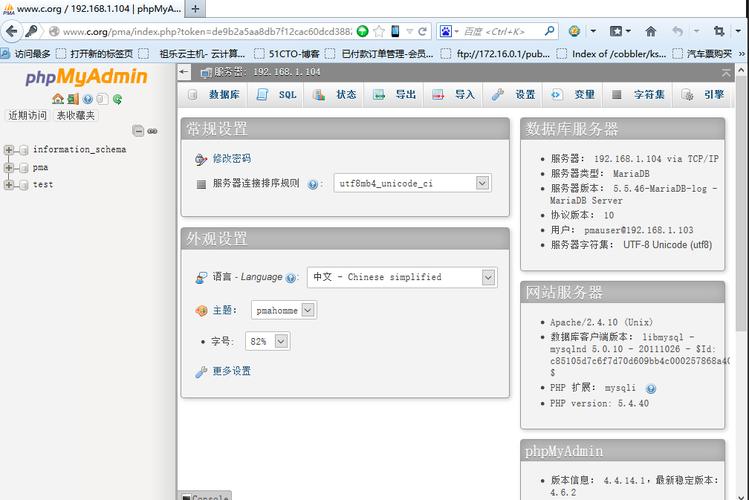This screenshot has width=749, height=500.
Task: Click the key icon left of address bar
Action: pyautogui.click(x=31, y=32)
